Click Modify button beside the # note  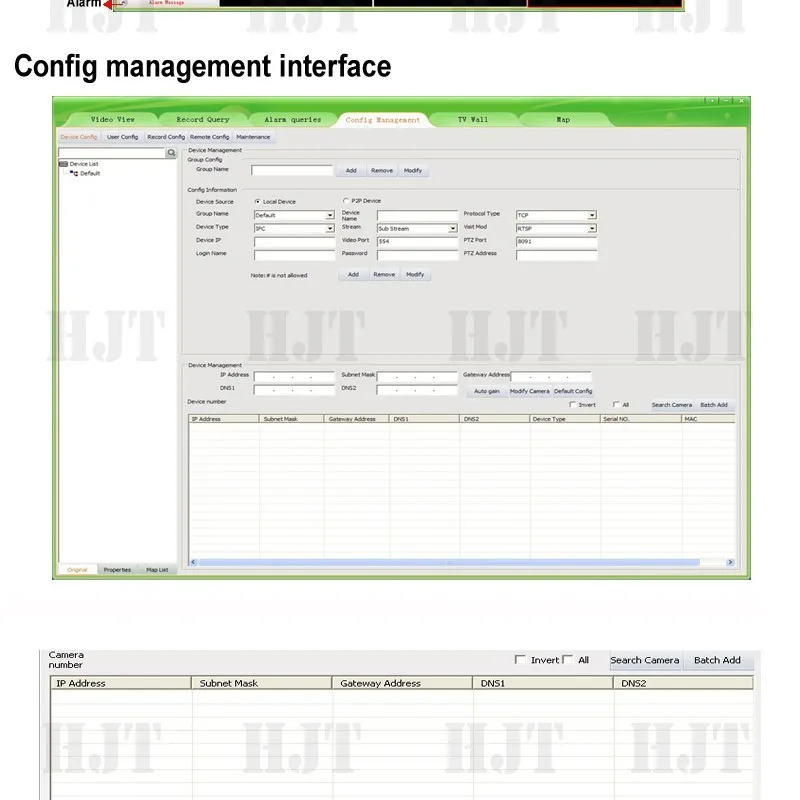(415, 274)
